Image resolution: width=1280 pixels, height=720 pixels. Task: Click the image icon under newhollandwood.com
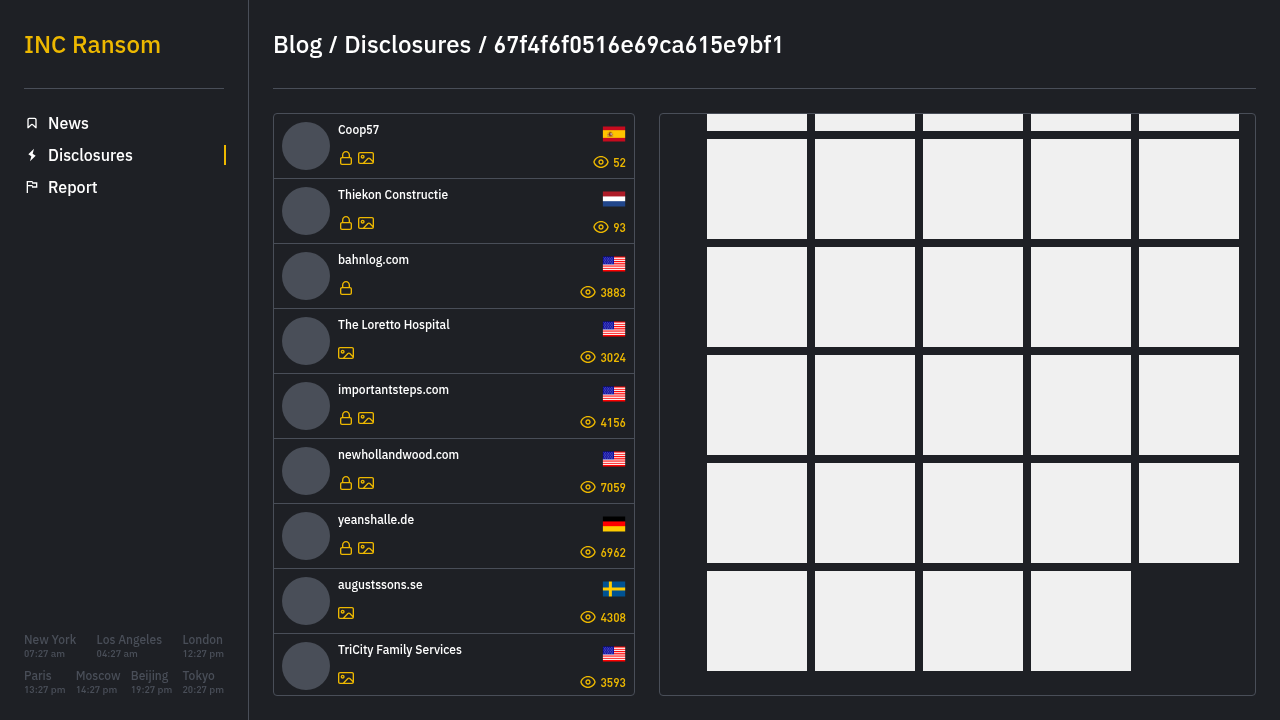tap(366, 483)
